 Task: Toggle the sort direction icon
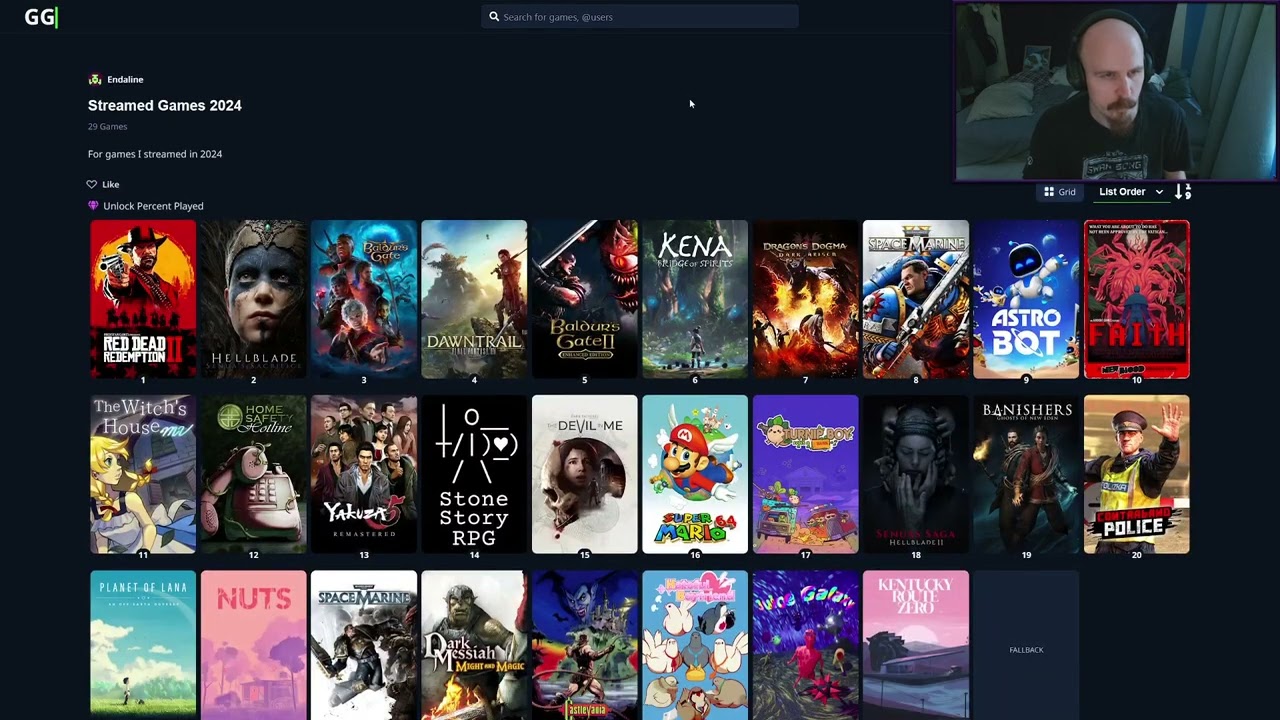1183,191
